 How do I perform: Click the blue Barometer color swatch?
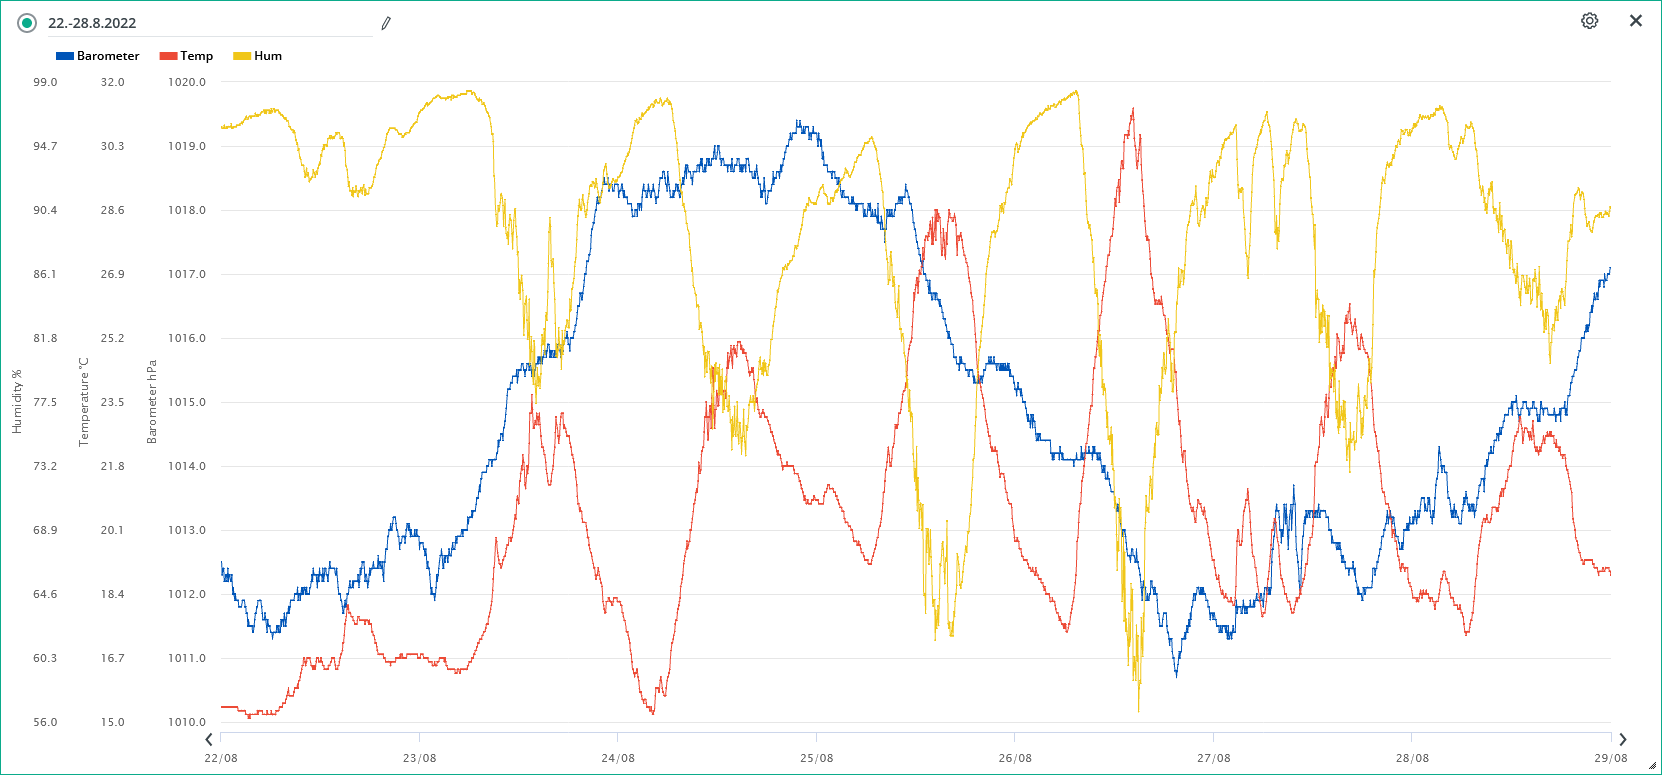[65, 56]
